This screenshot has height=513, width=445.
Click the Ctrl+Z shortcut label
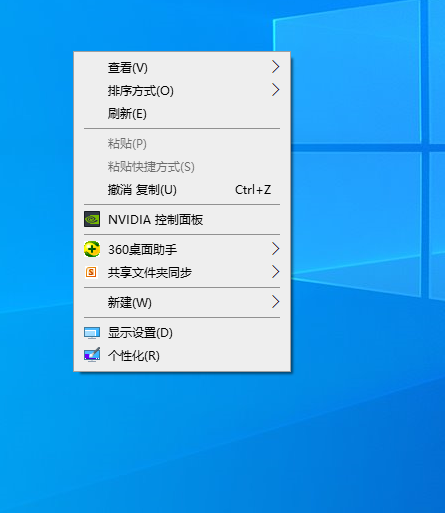pyautogui.click(x=253, y=190)
